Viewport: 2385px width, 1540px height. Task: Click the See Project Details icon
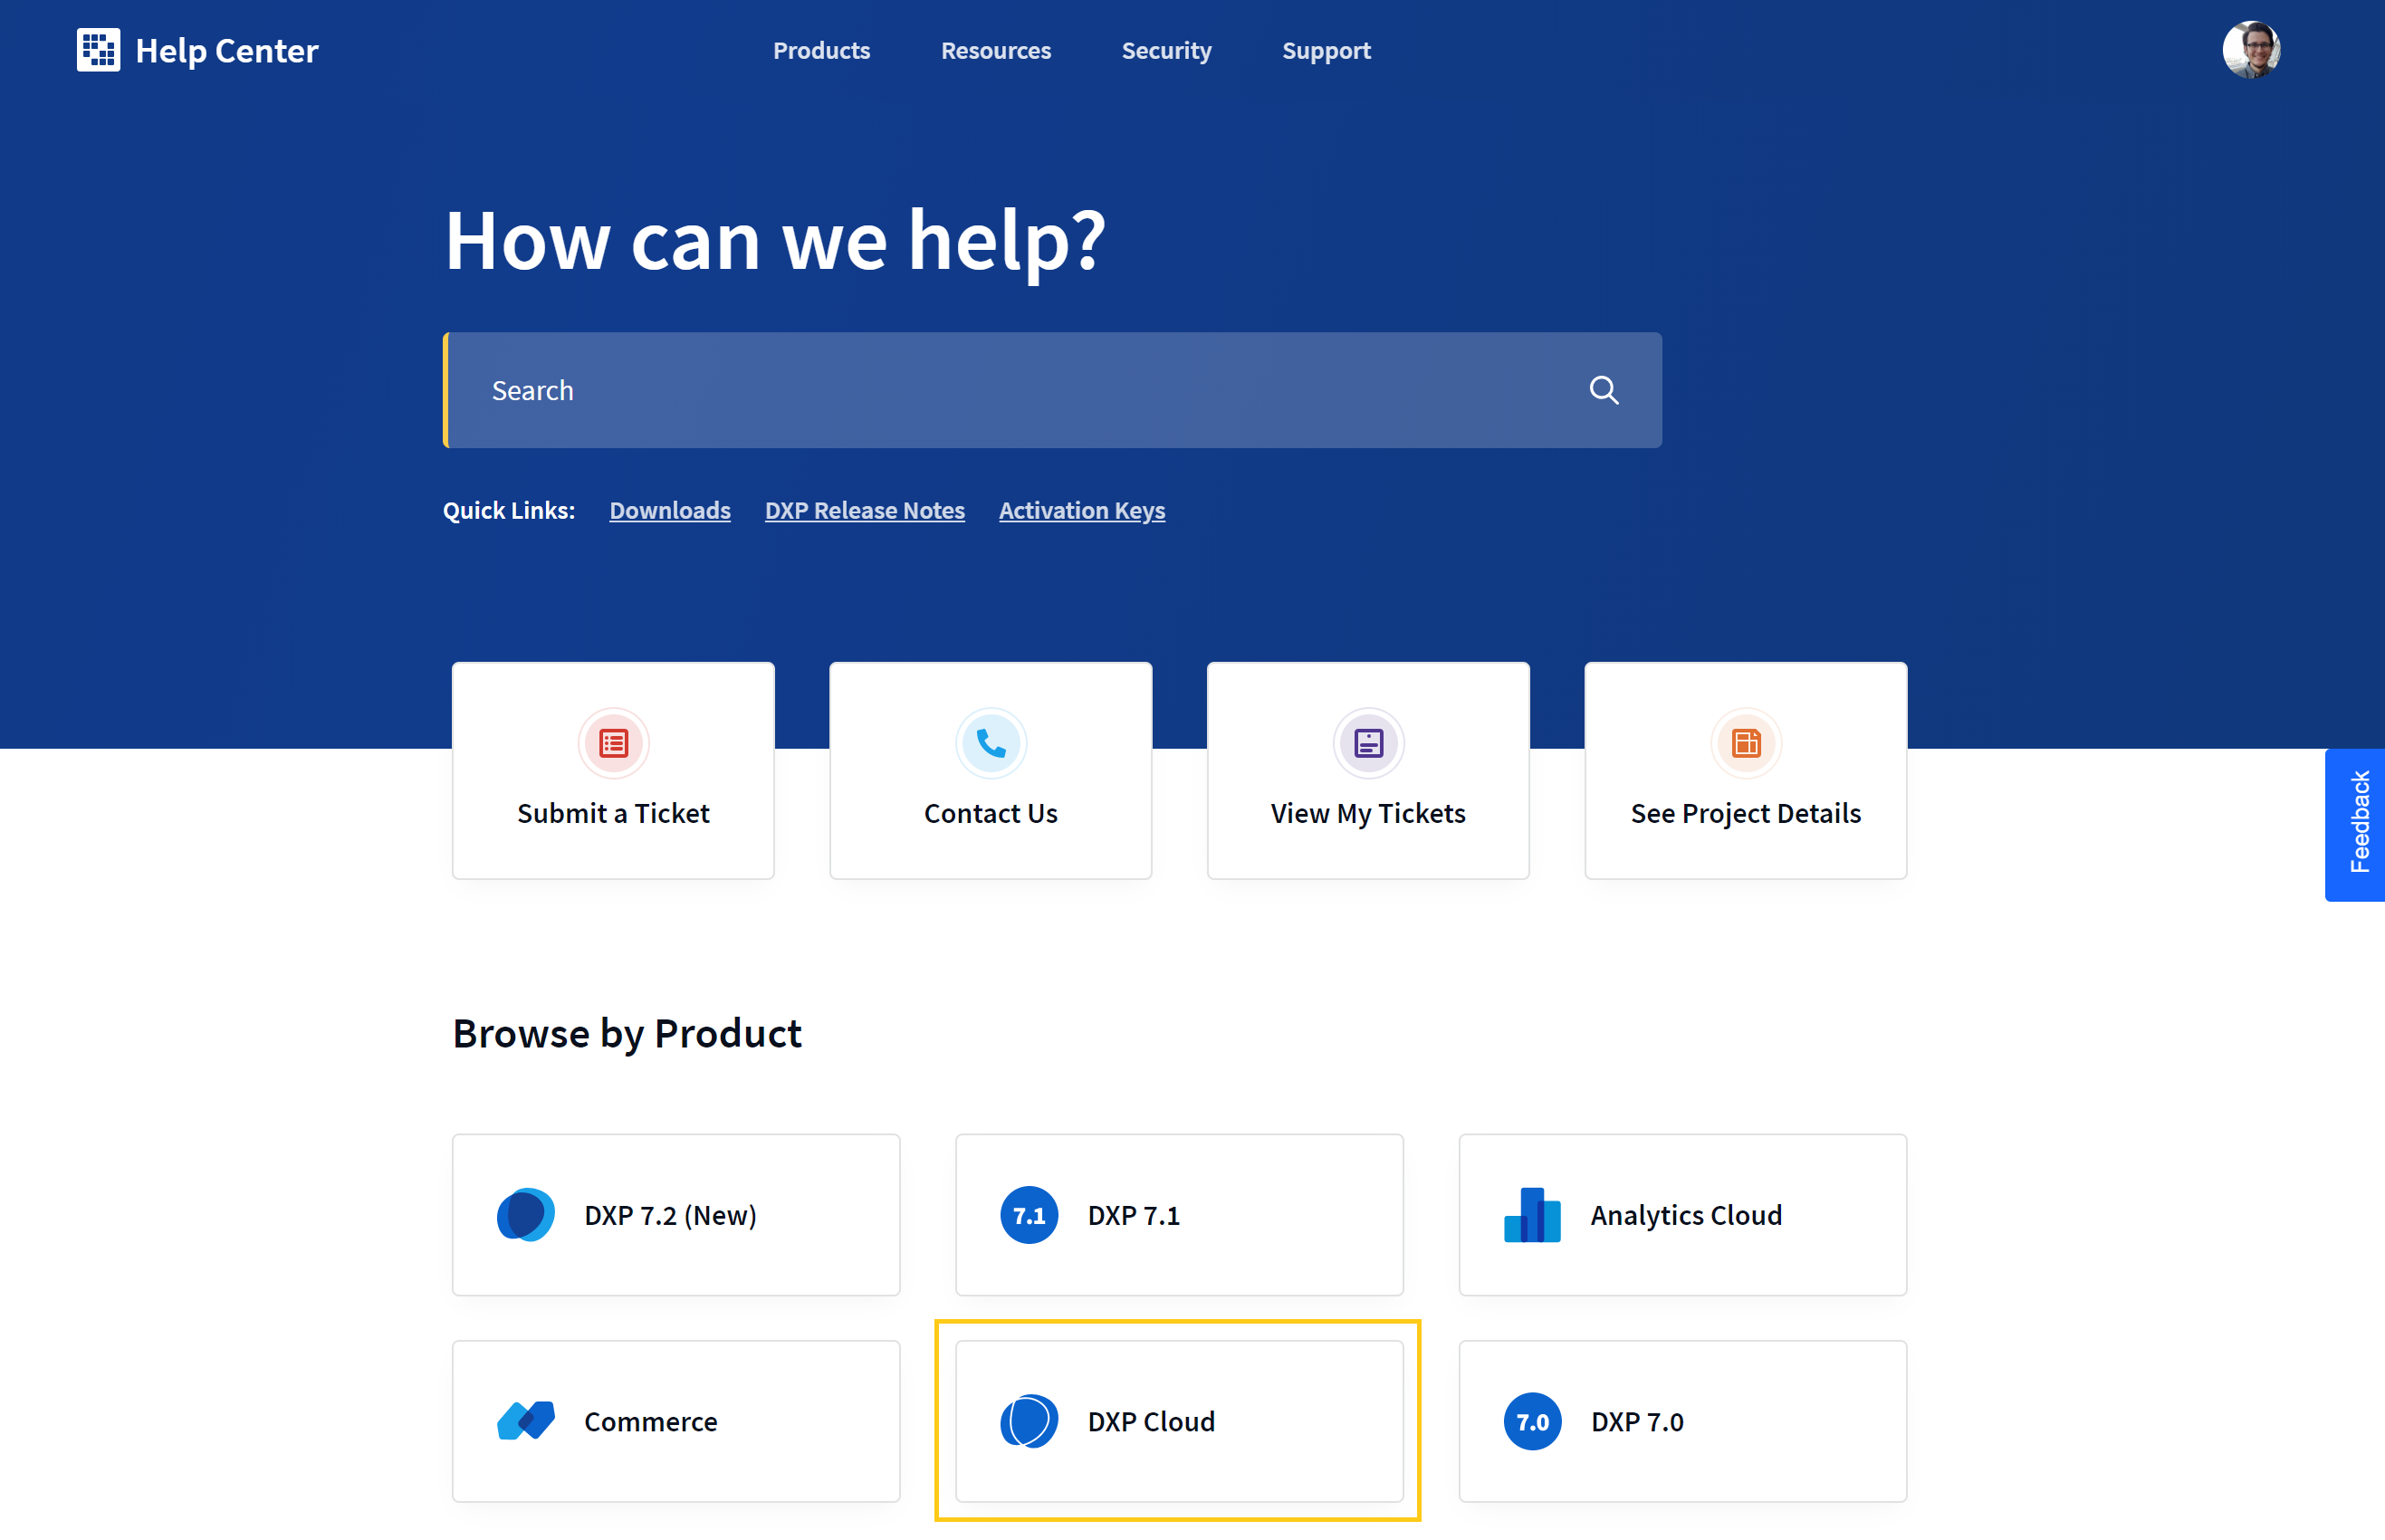[1746, 744]
